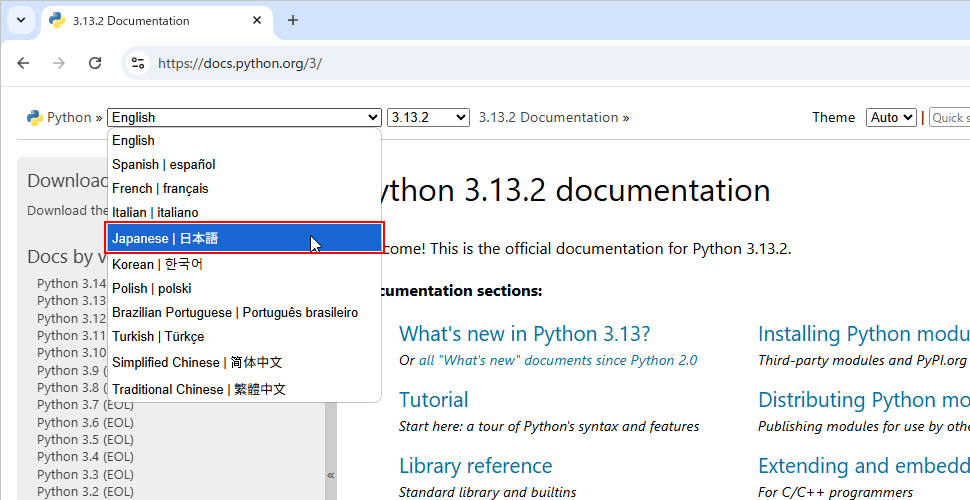Close the 3.13.2 Documentation tab
The width and height of the screenshot is (970, 500).
[257, 20]
